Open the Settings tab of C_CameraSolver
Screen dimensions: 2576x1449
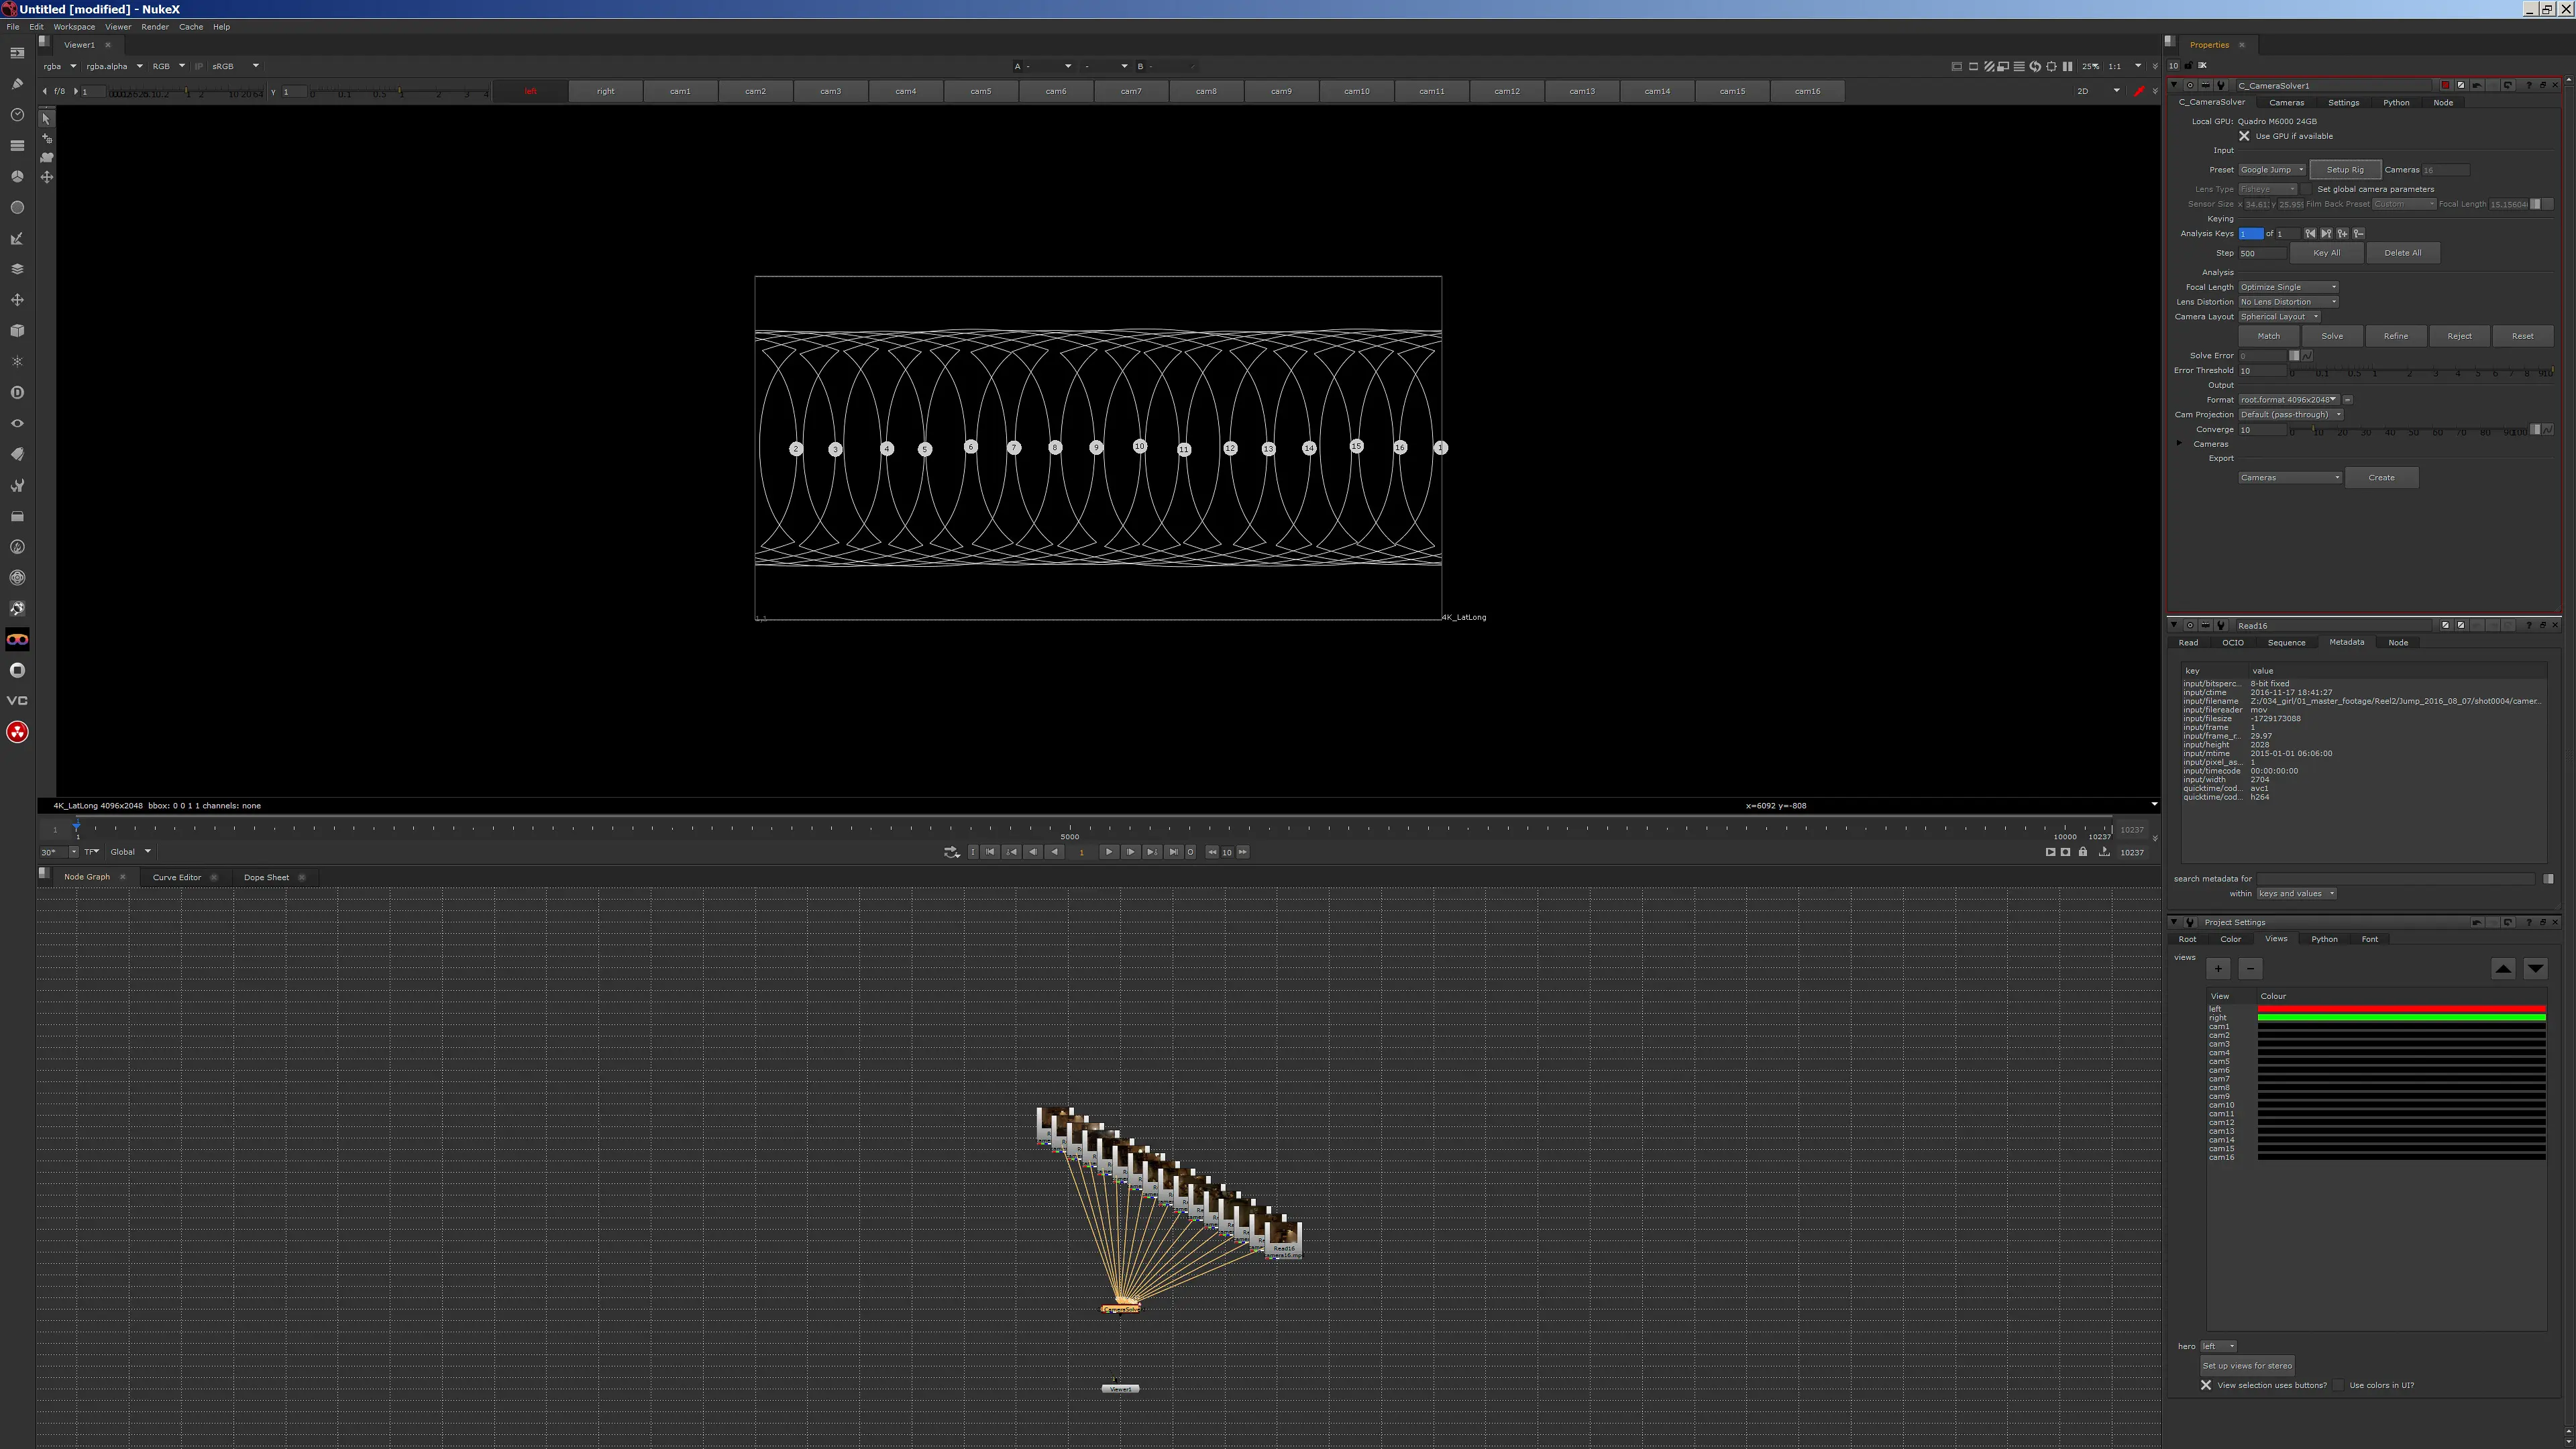tap(2343, 102)
